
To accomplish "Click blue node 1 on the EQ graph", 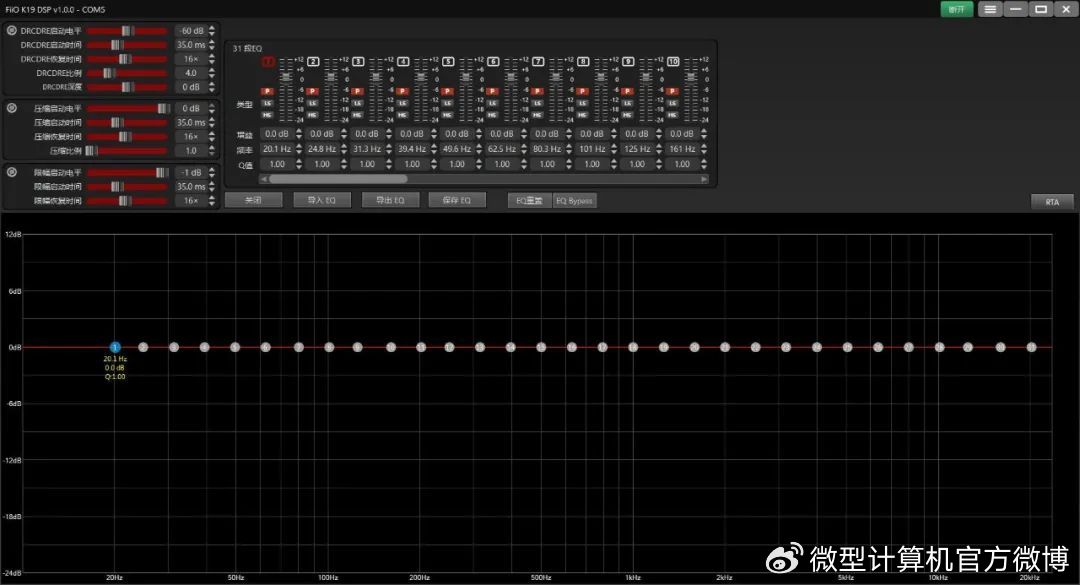I will point(115,347).
